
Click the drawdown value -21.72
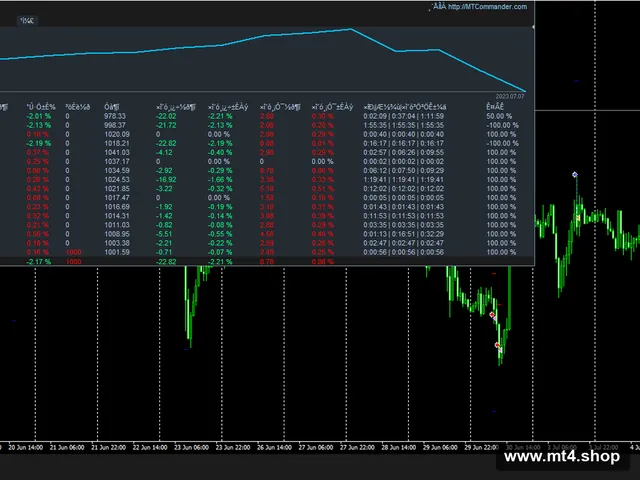(166, 125)
